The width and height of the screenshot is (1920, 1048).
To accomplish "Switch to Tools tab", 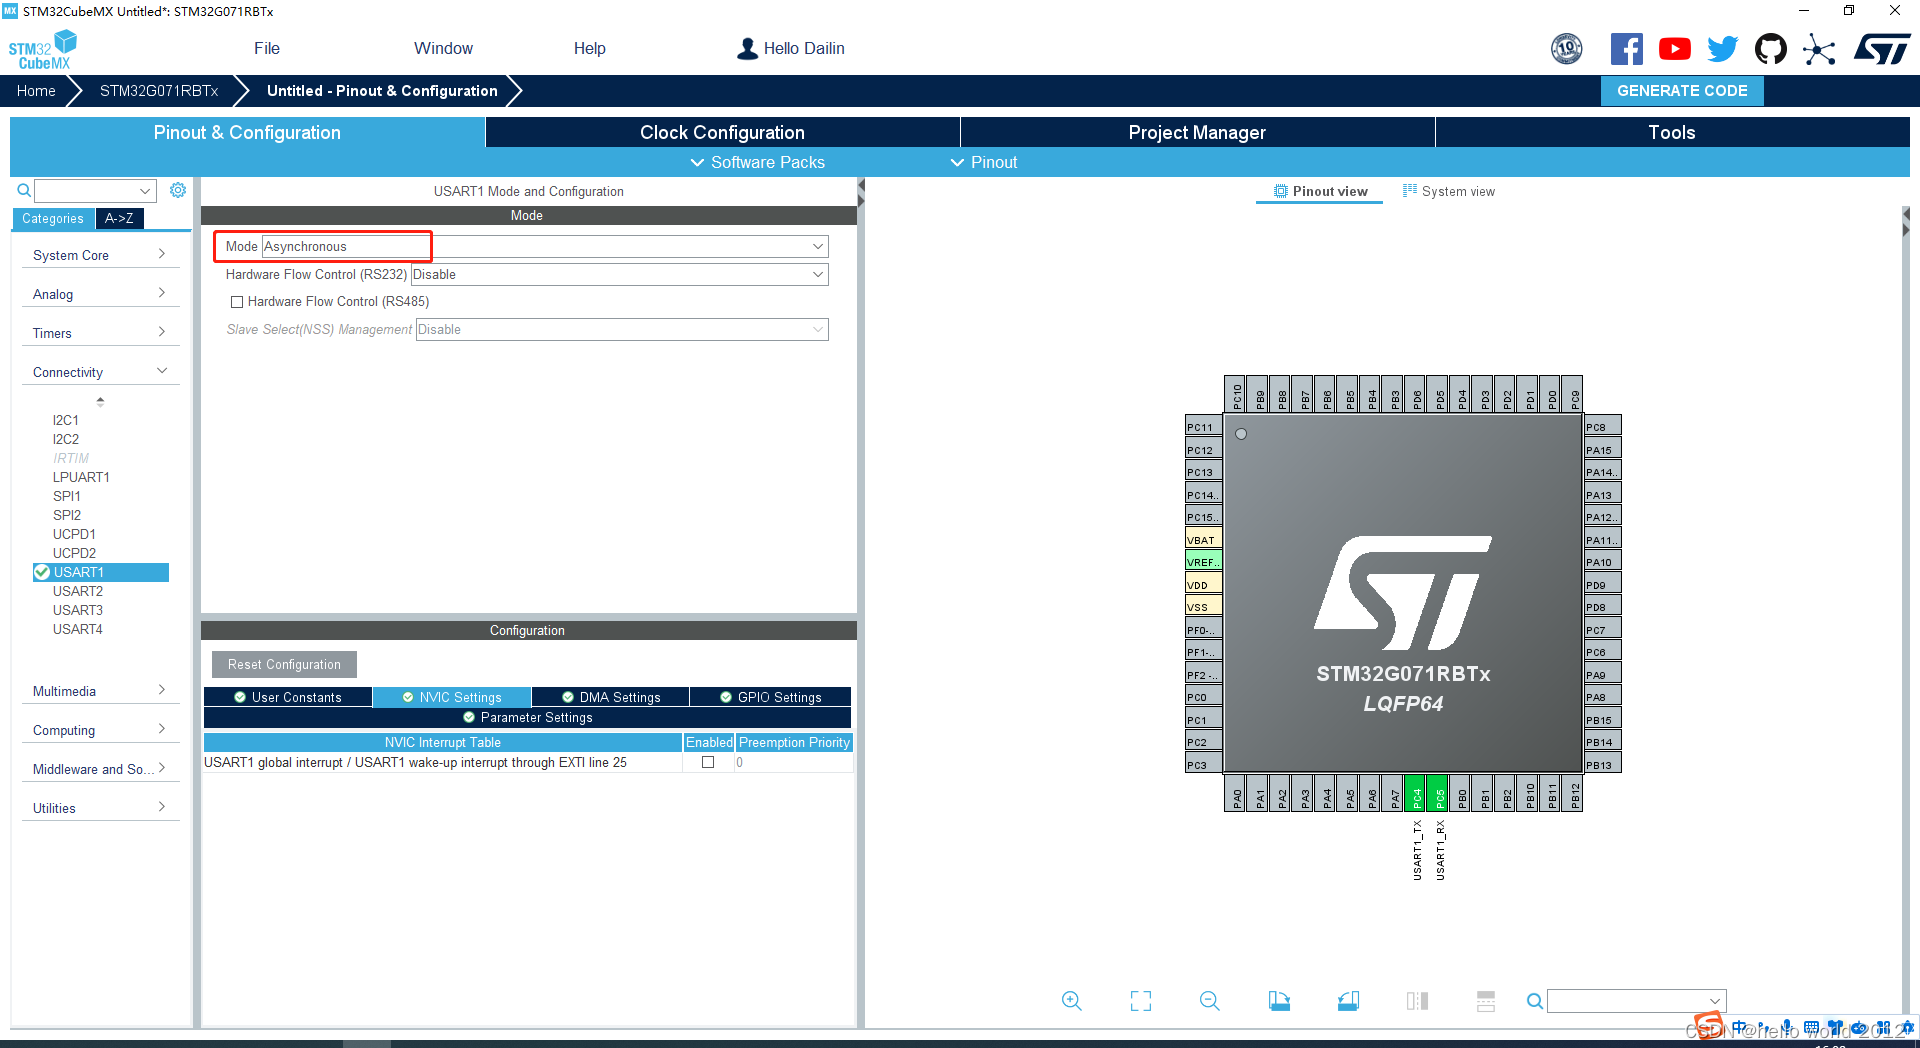I will coord(1672,132).
